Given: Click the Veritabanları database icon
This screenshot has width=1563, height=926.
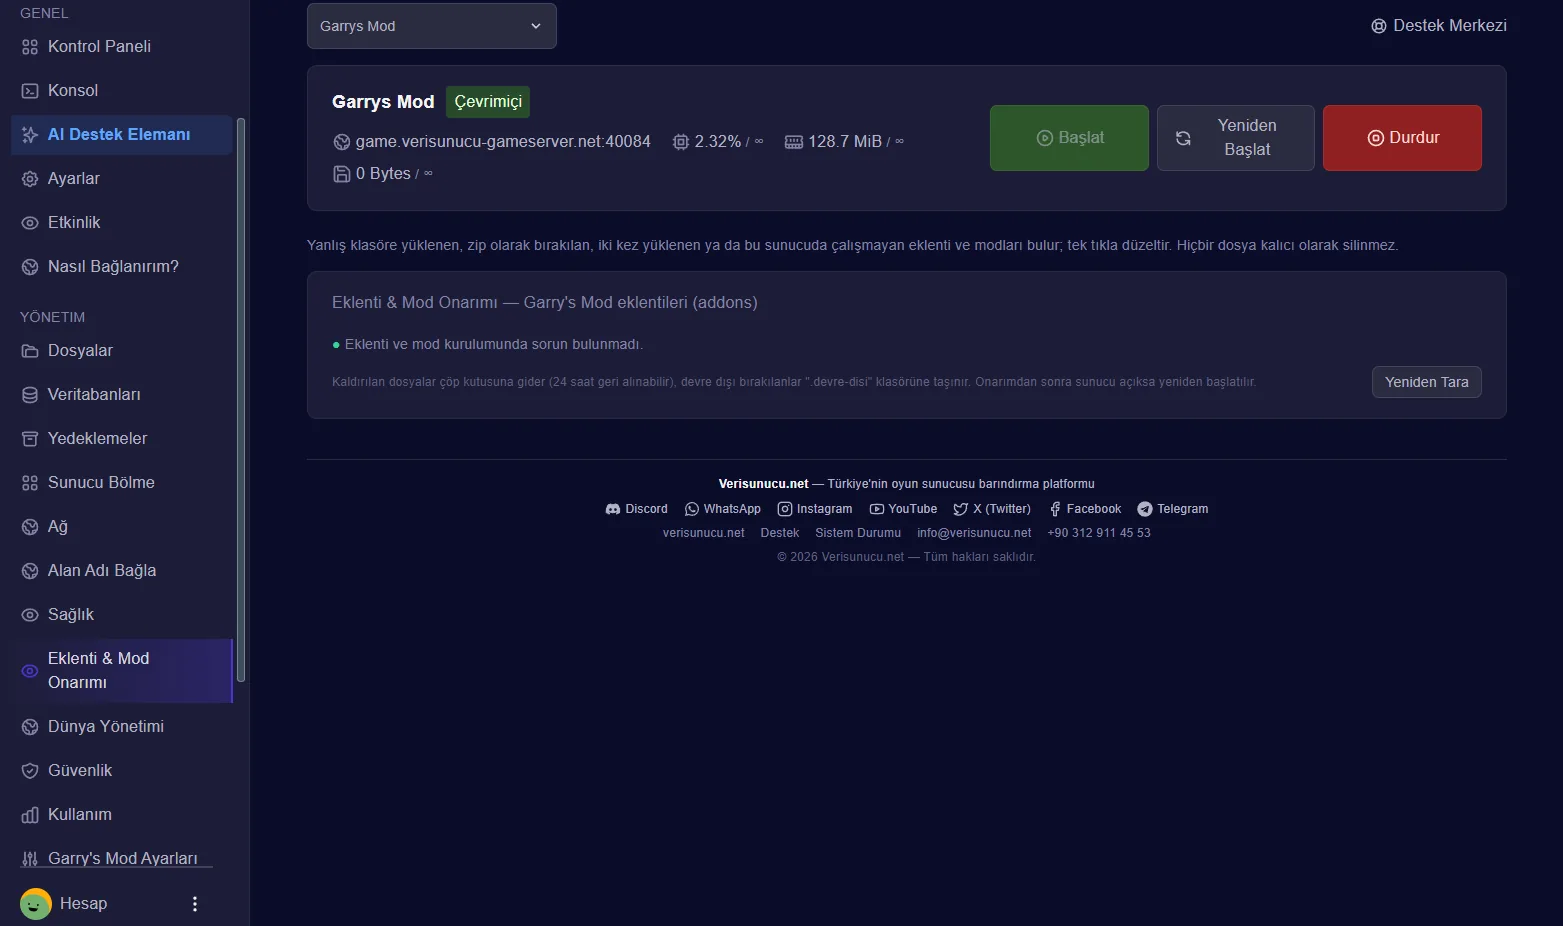Looking at the screenshot, I should tap(30, 394).
